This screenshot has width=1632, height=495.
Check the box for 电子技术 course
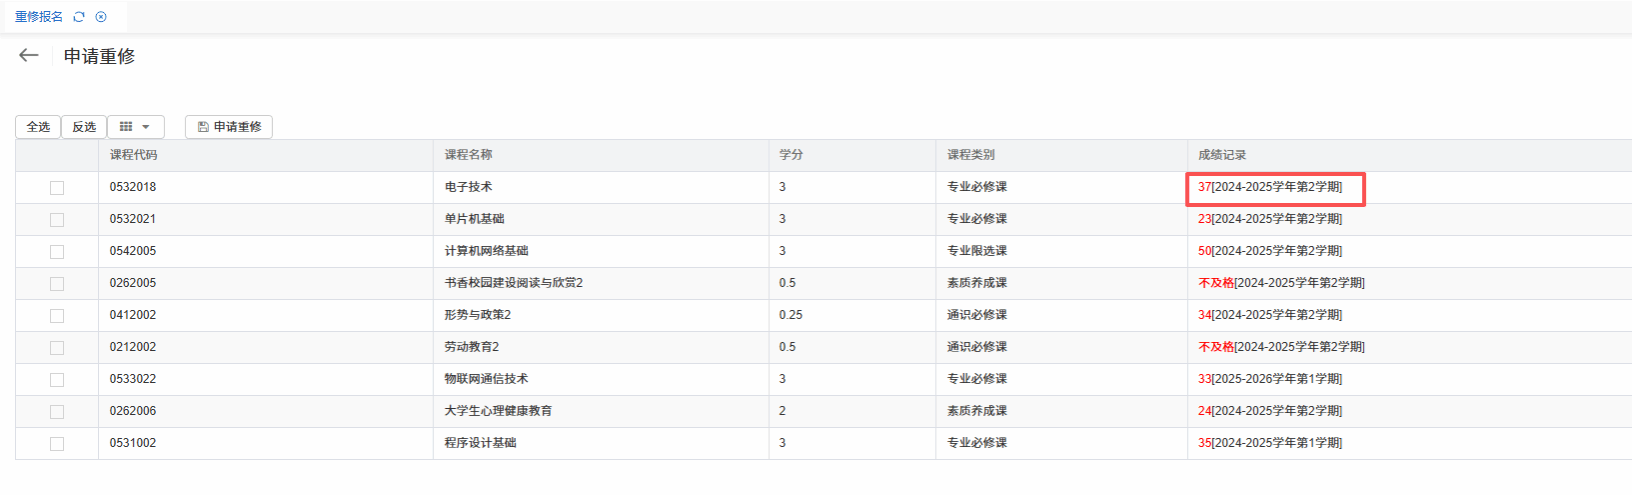[x=57, y=188]
